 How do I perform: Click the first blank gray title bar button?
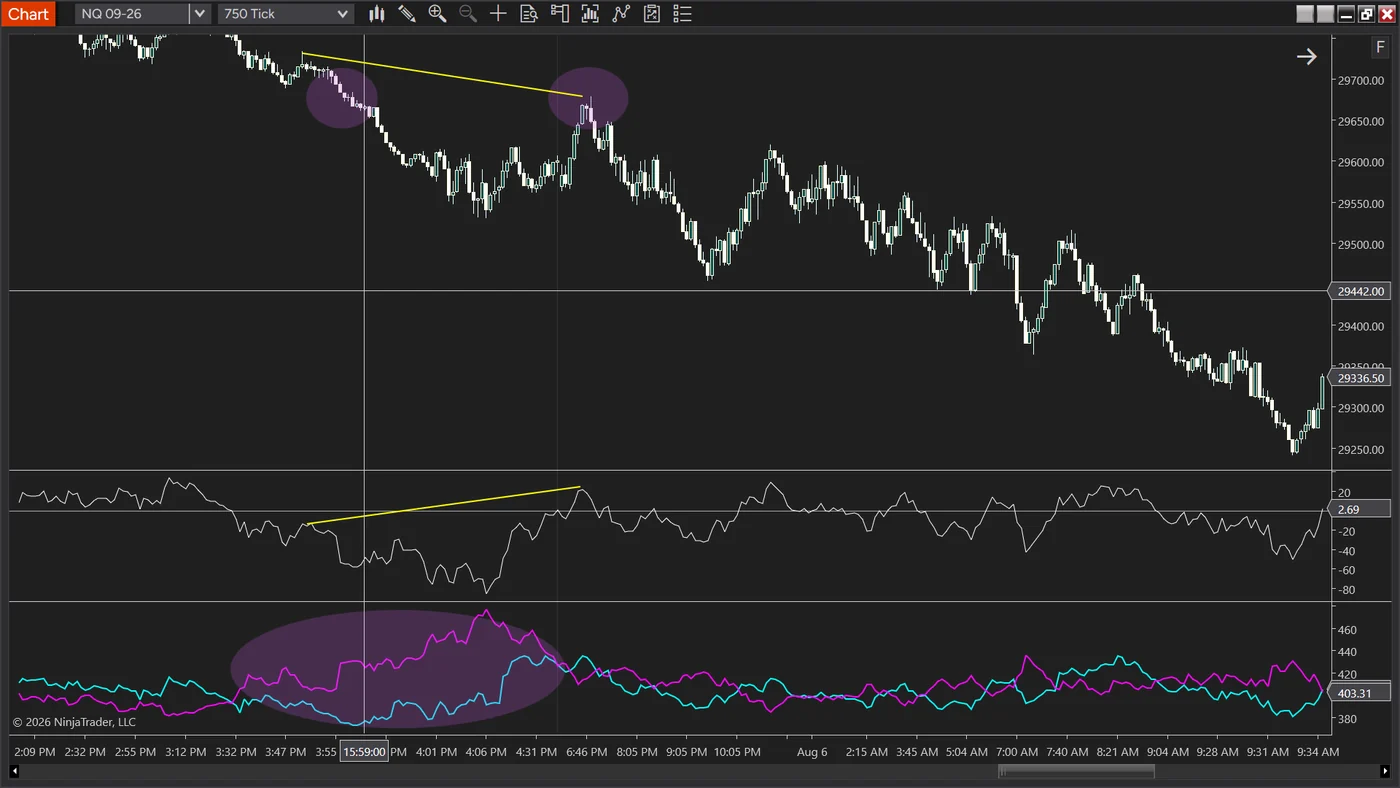click(1305, 14)
